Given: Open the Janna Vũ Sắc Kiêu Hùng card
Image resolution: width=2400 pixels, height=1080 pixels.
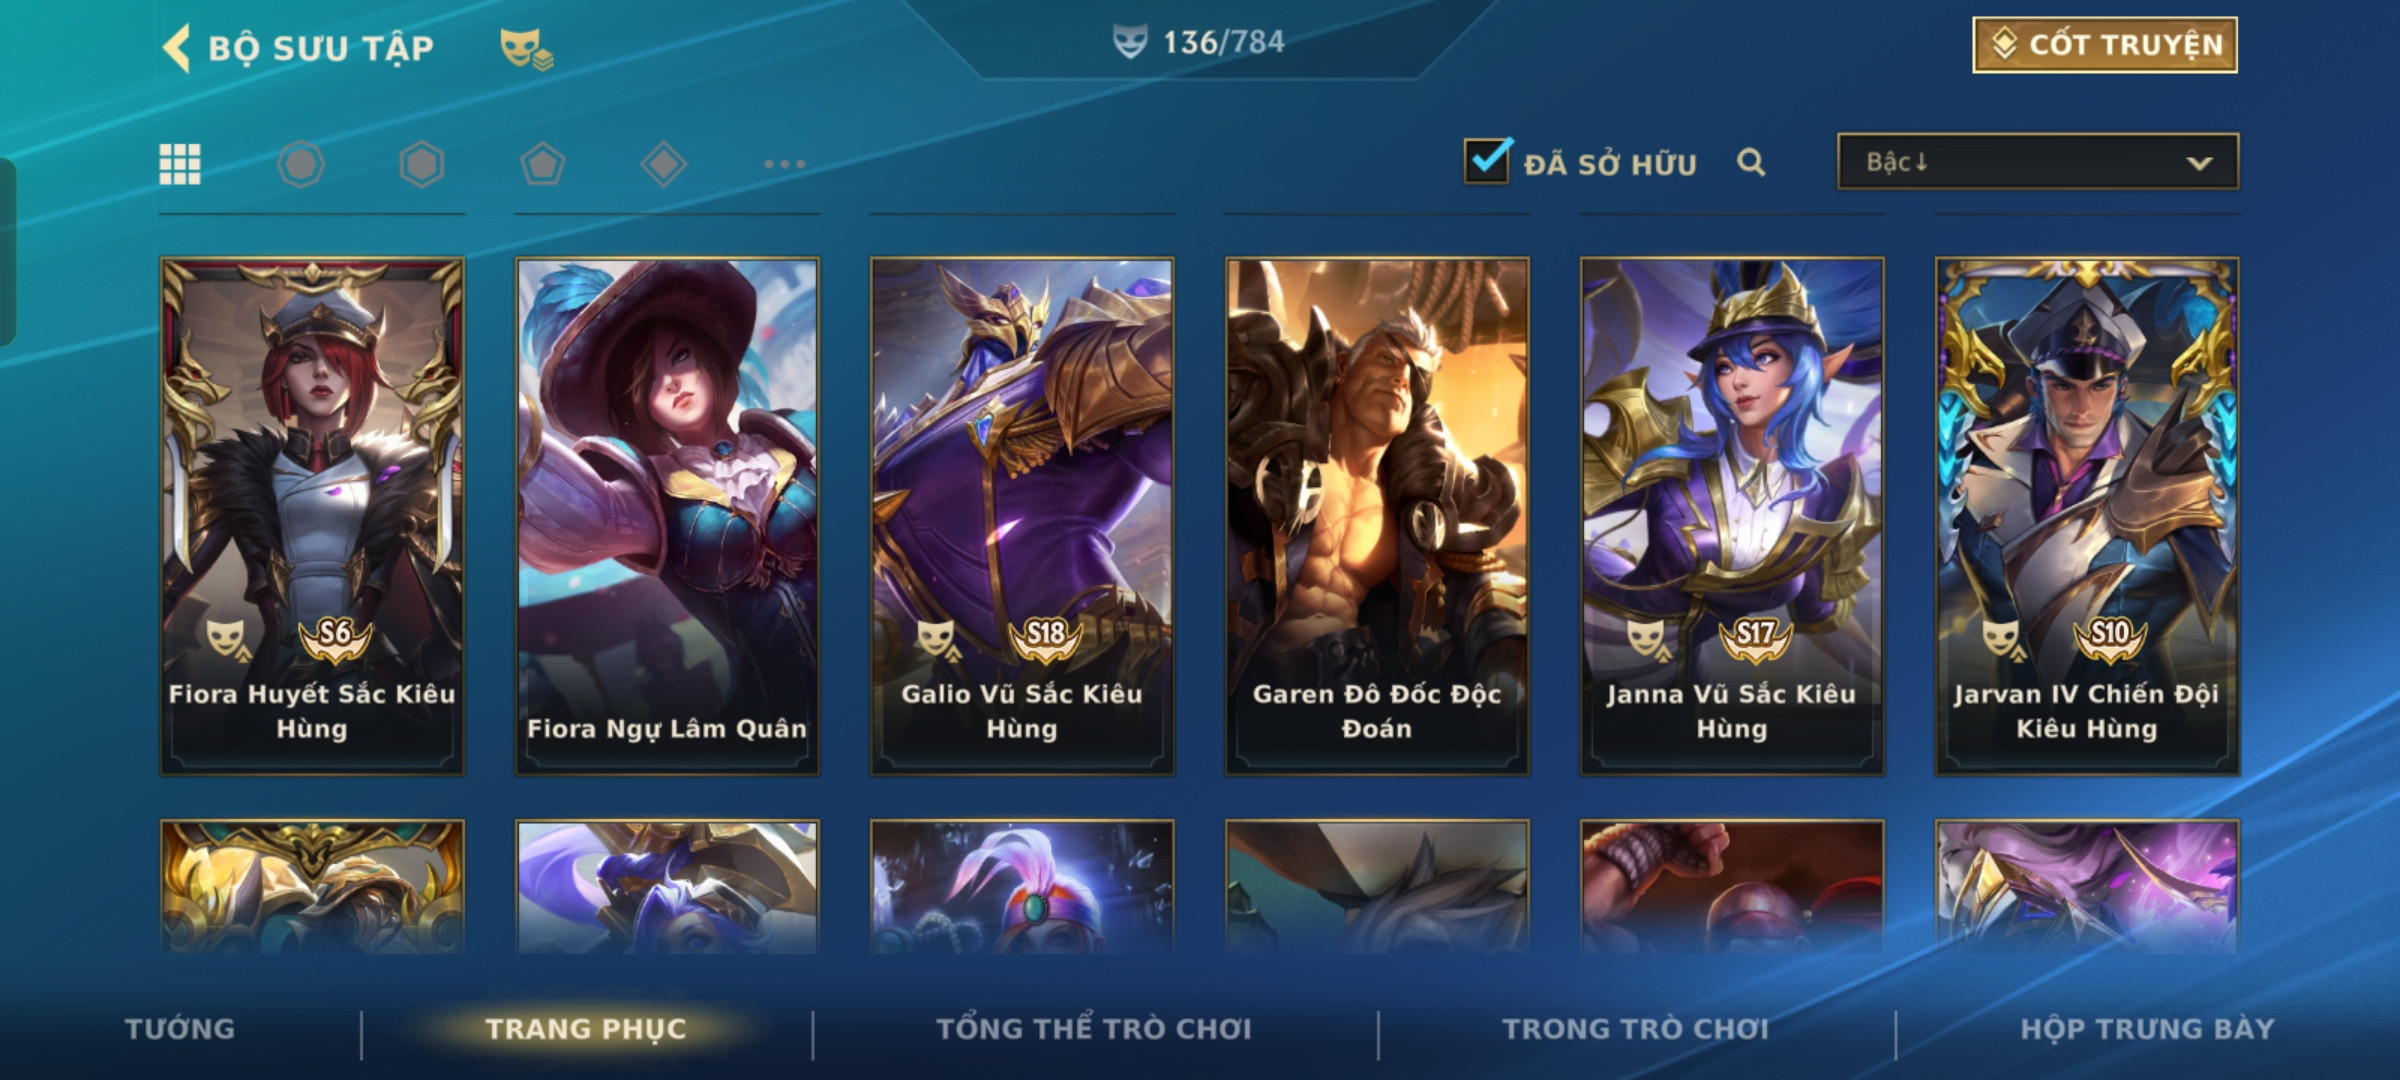Looking at the screenshot, I should point(1732,516).
